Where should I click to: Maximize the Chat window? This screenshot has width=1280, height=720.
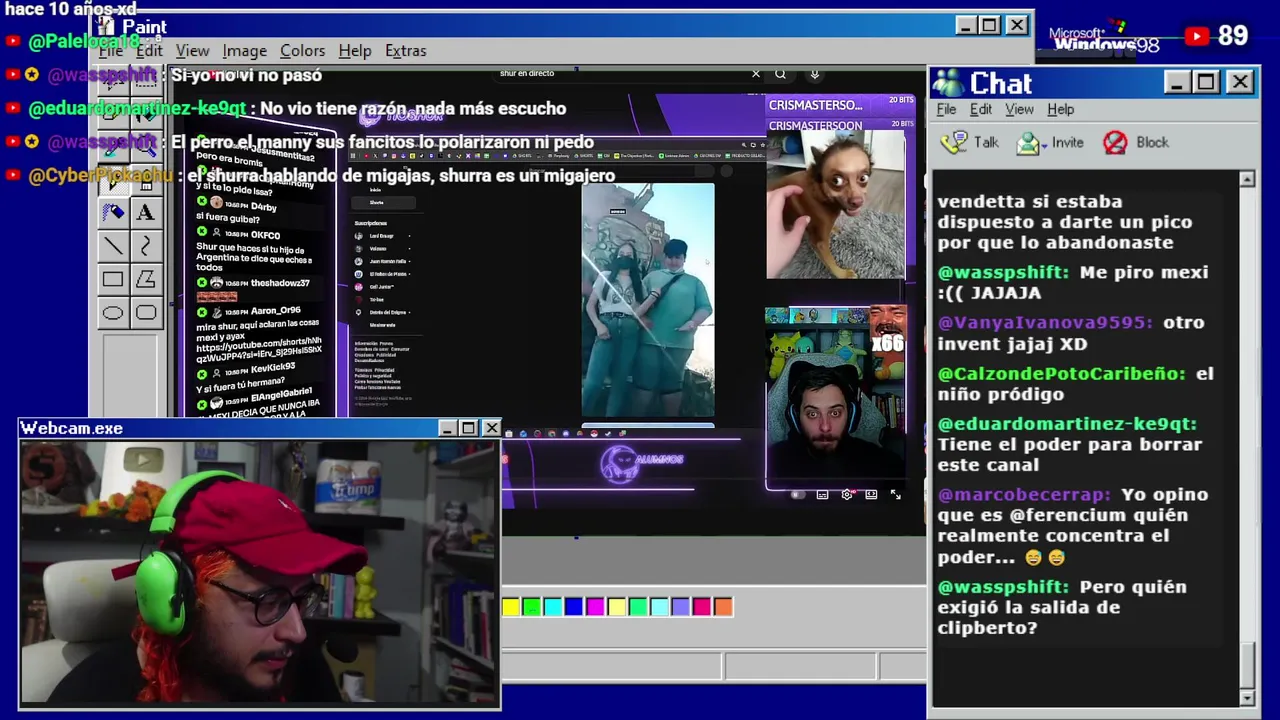click(x=1206, y=82)
